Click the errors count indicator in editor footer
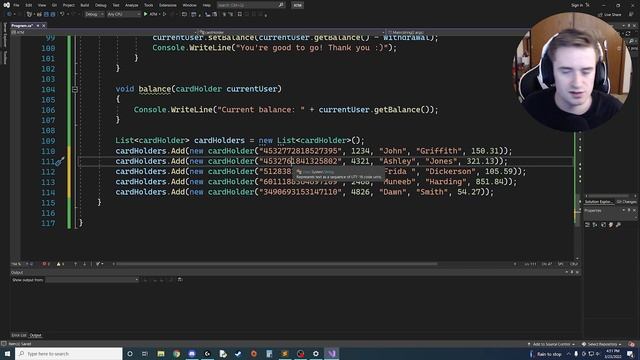Screen dimensions: 640x360 click(46, 264)
